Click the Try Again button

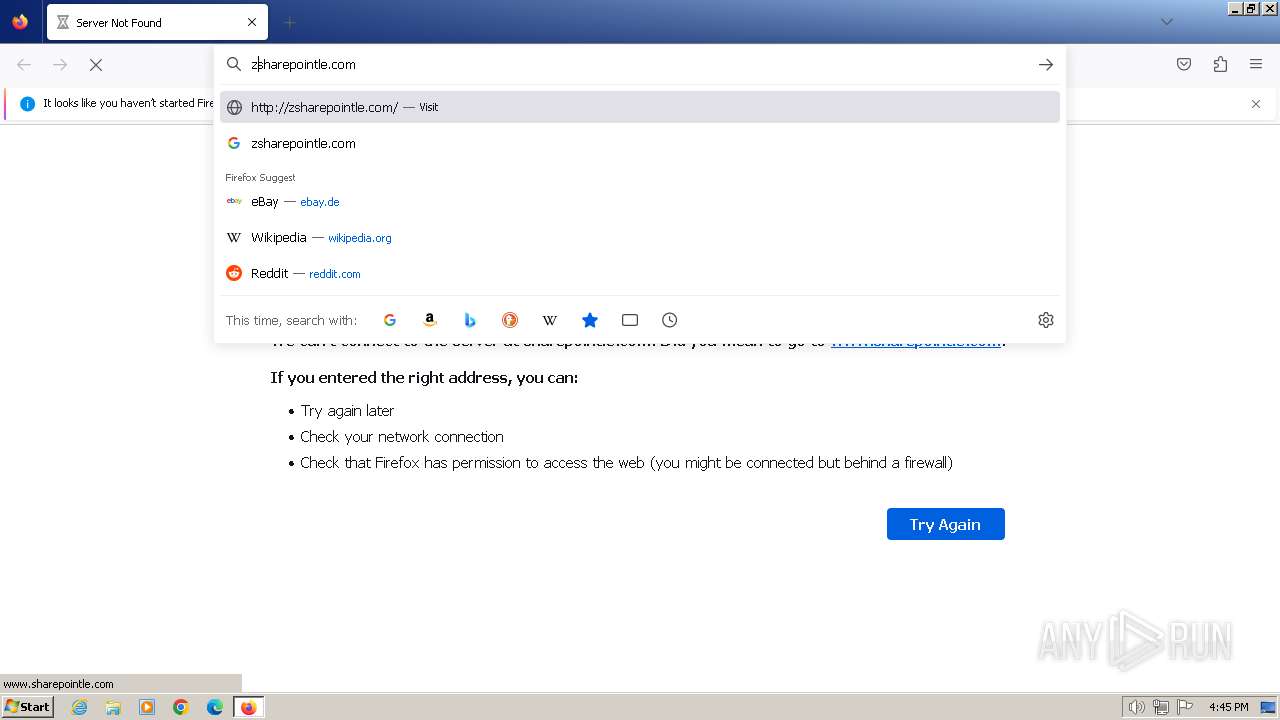point(946,524)
